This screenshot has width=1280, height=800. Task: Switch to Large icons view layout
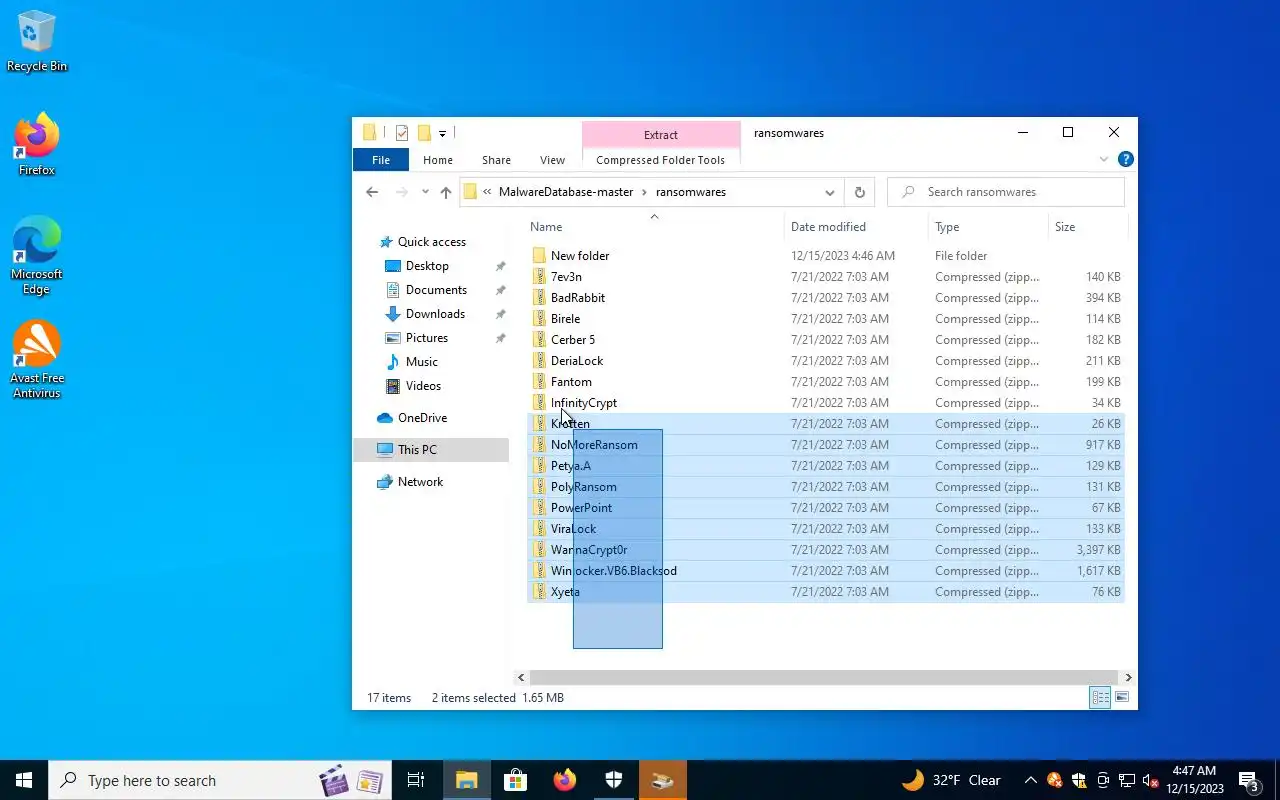1122,698
